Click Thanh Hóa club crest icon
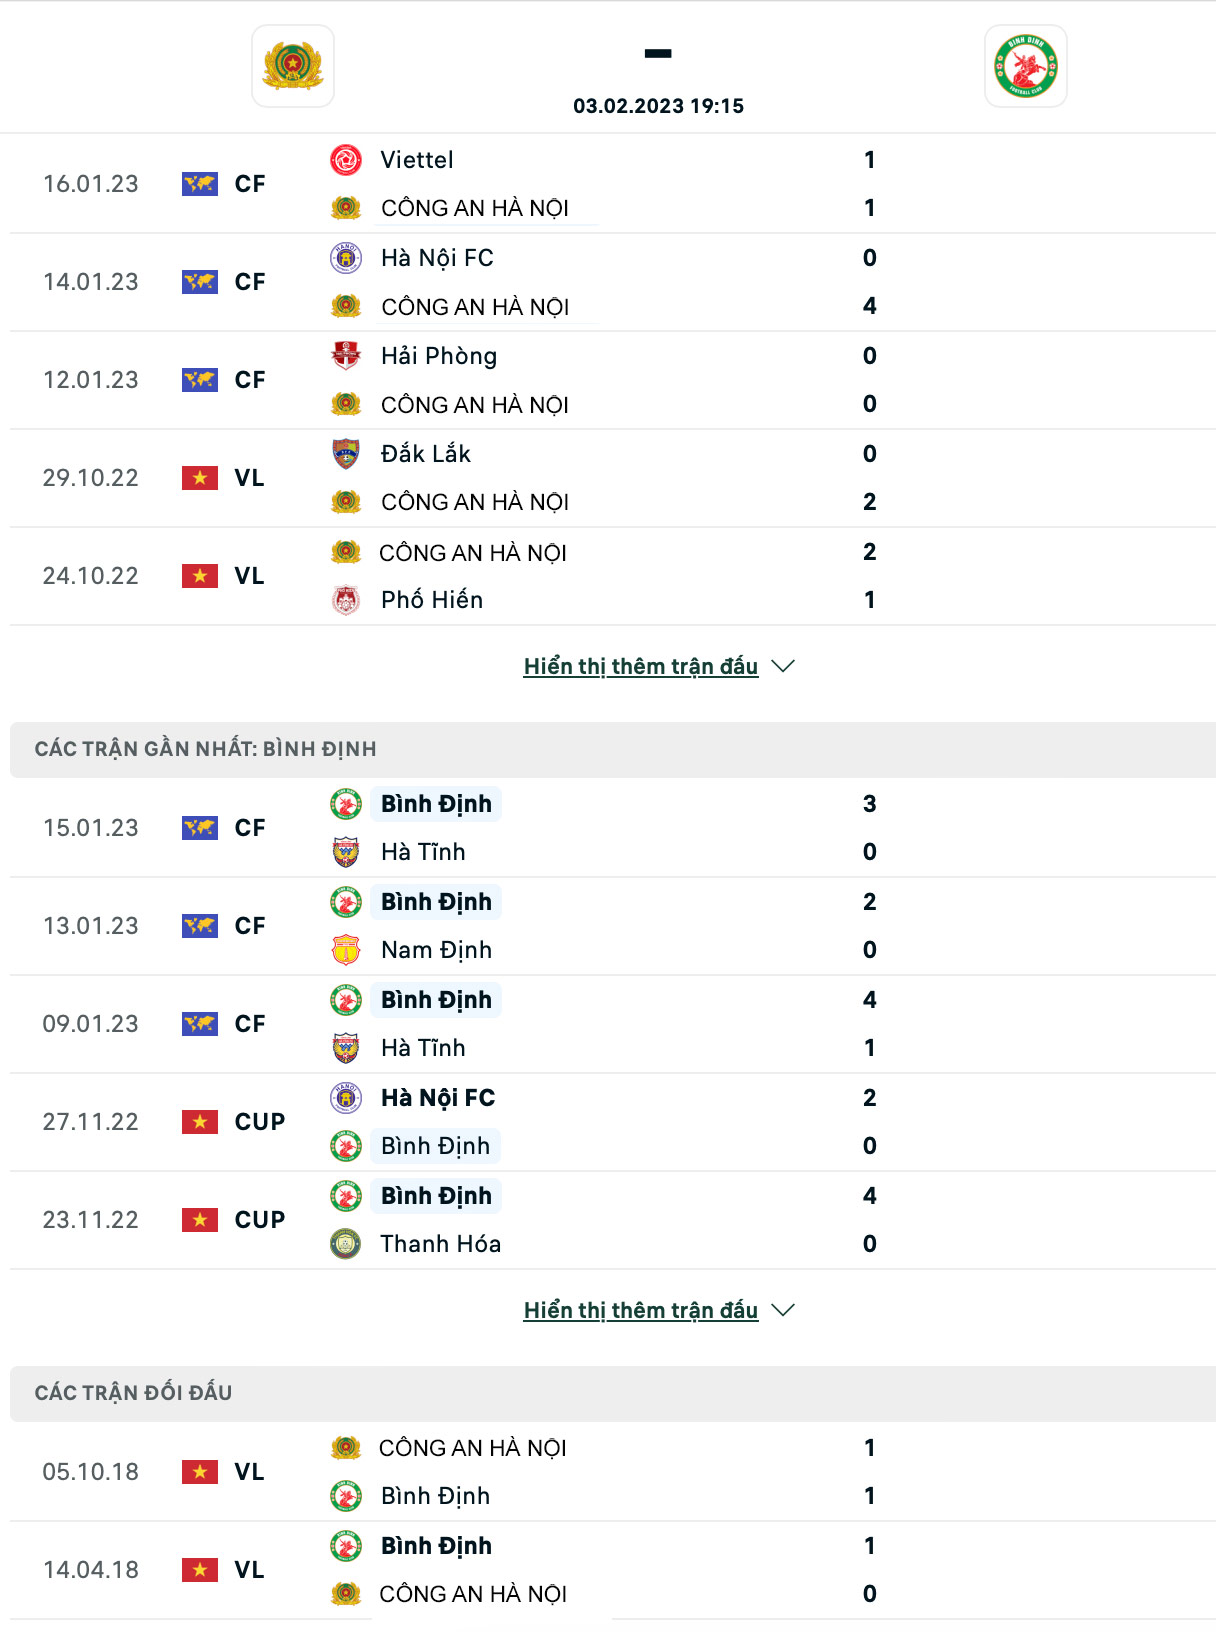 (x=346, y=1244)
